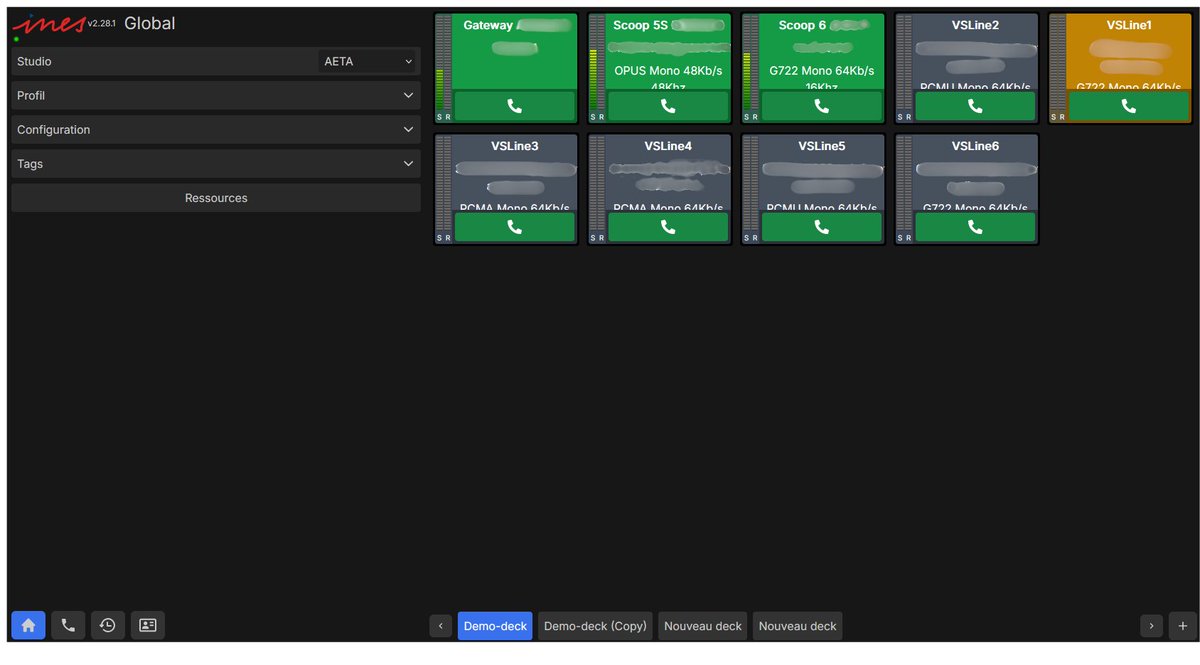The width and height of the screenshot is (1200, 665).
Task: Select the VSLine6 tile title
Action: pos(975,146)
